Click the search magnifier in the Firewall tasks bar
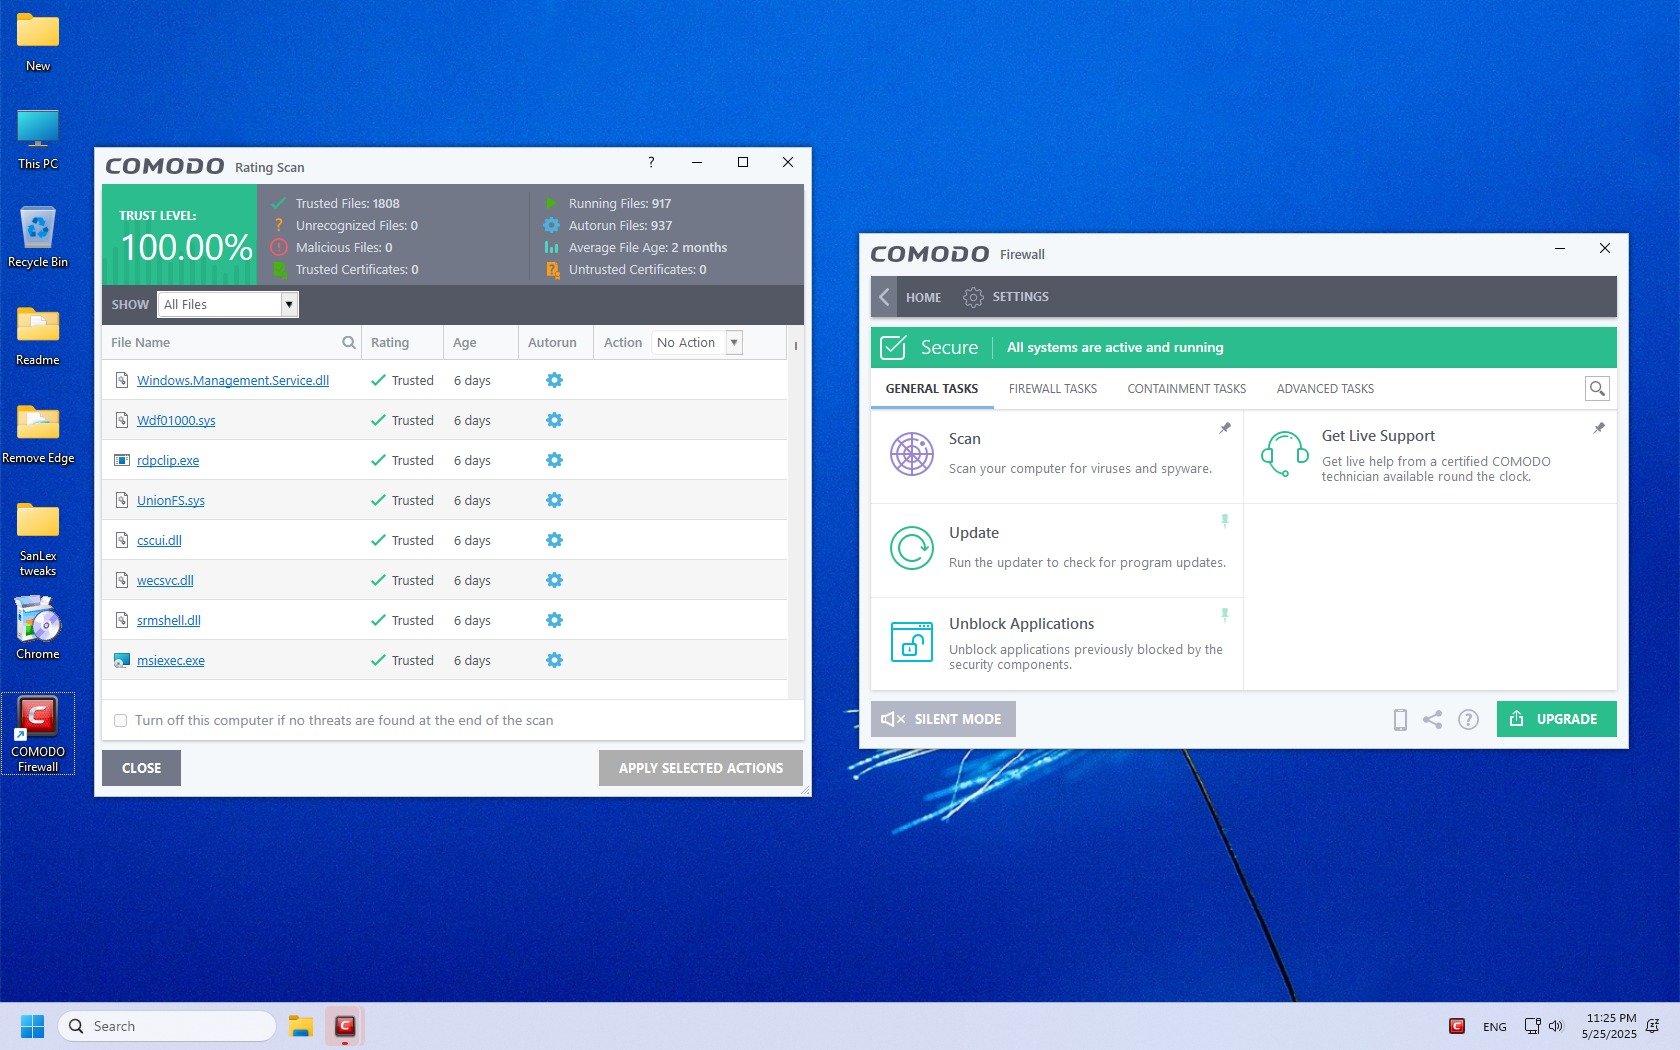This screenshot has height=1050, width=1680. point(1597,389)
